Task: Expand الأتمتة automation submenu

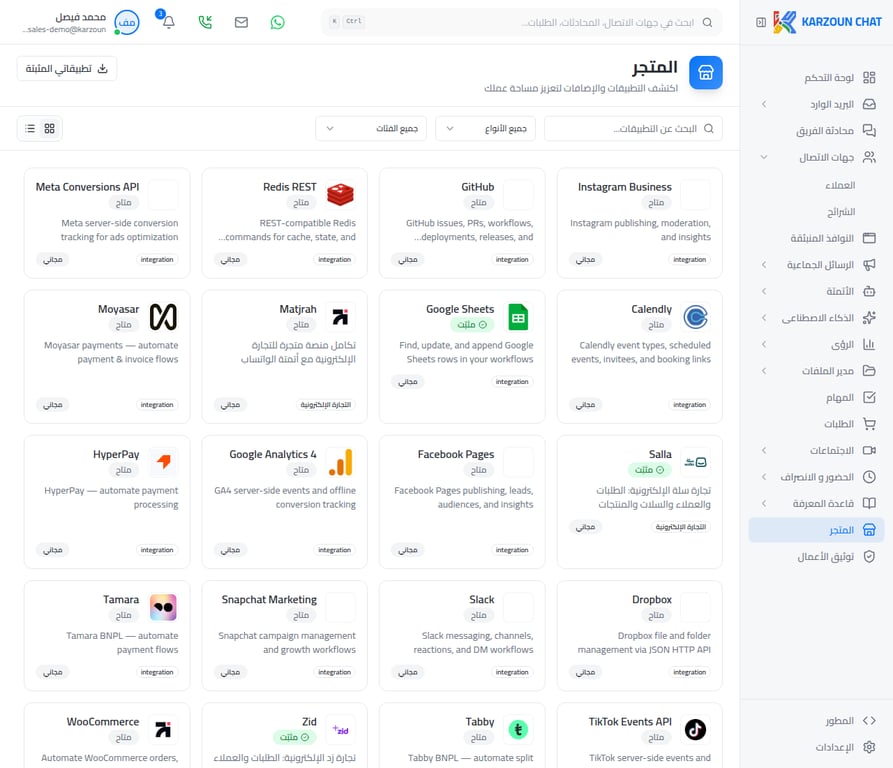Action: pos(764,291)
